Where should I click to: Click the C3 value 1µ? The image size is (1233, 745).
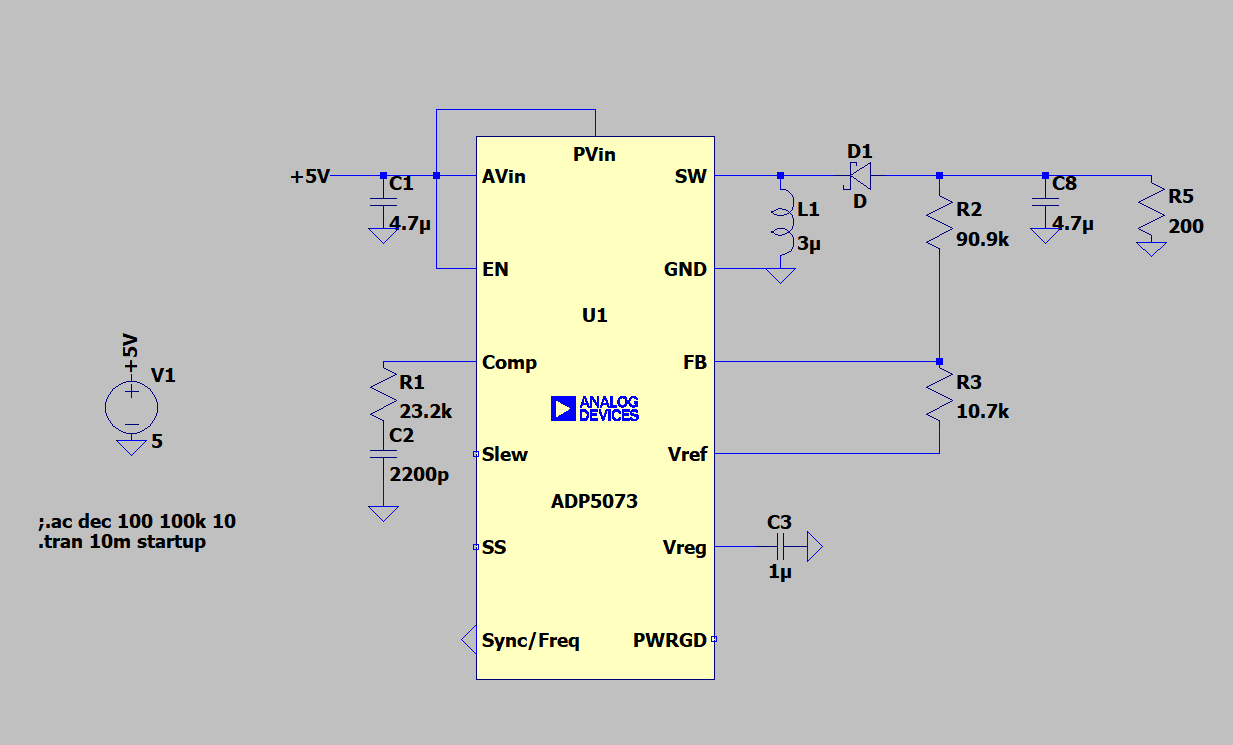point(780,574)
